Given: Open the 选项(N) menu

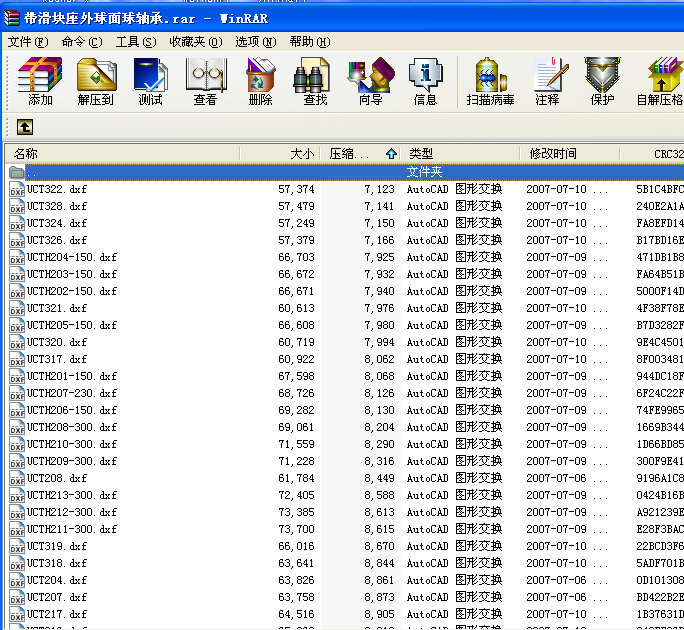Looking at the screenshot, I should click(x=256, y=42).
